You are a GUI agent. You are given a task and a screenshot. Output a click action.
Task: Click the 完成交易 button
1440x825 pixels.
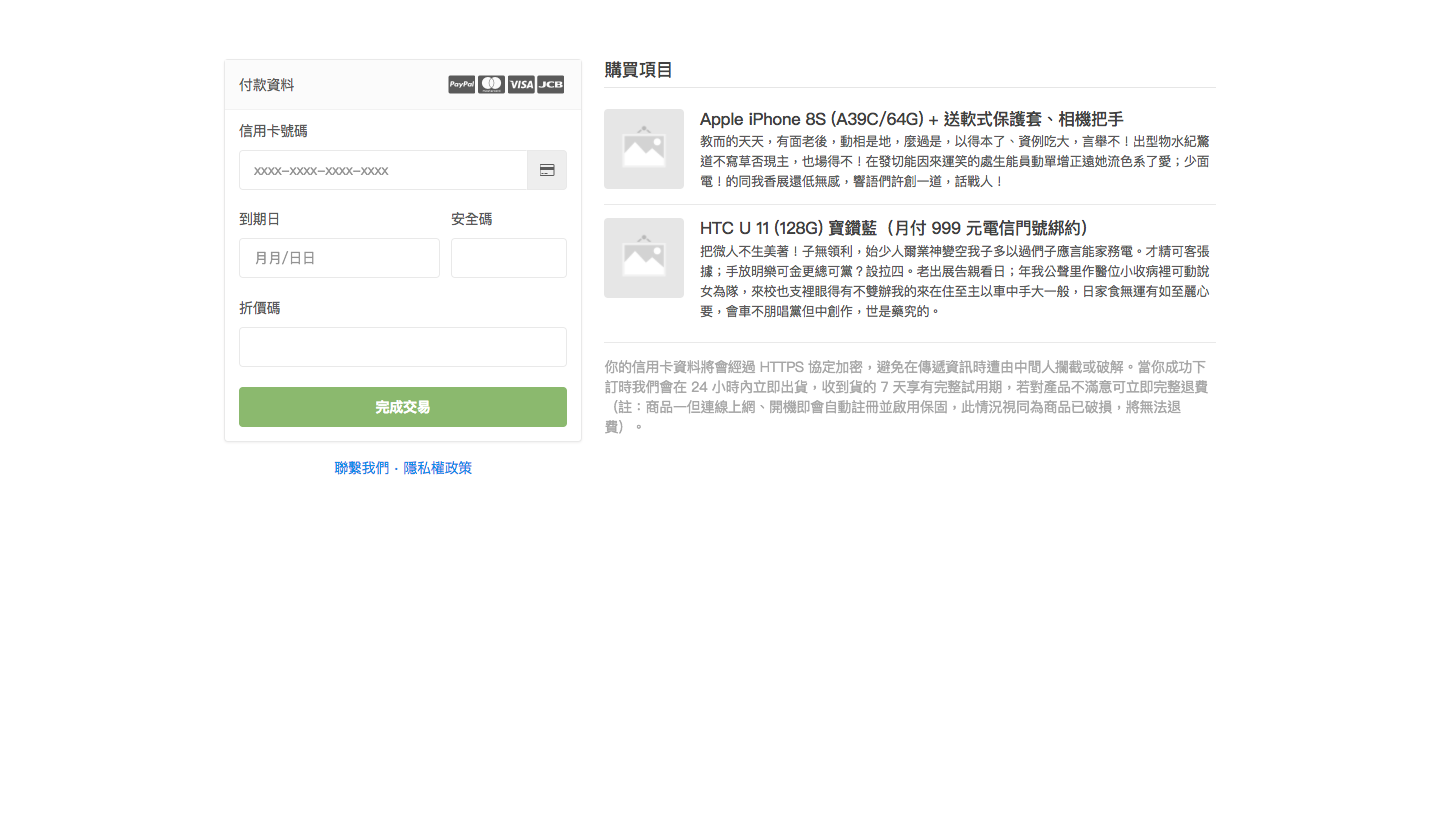tap(403, 407)
